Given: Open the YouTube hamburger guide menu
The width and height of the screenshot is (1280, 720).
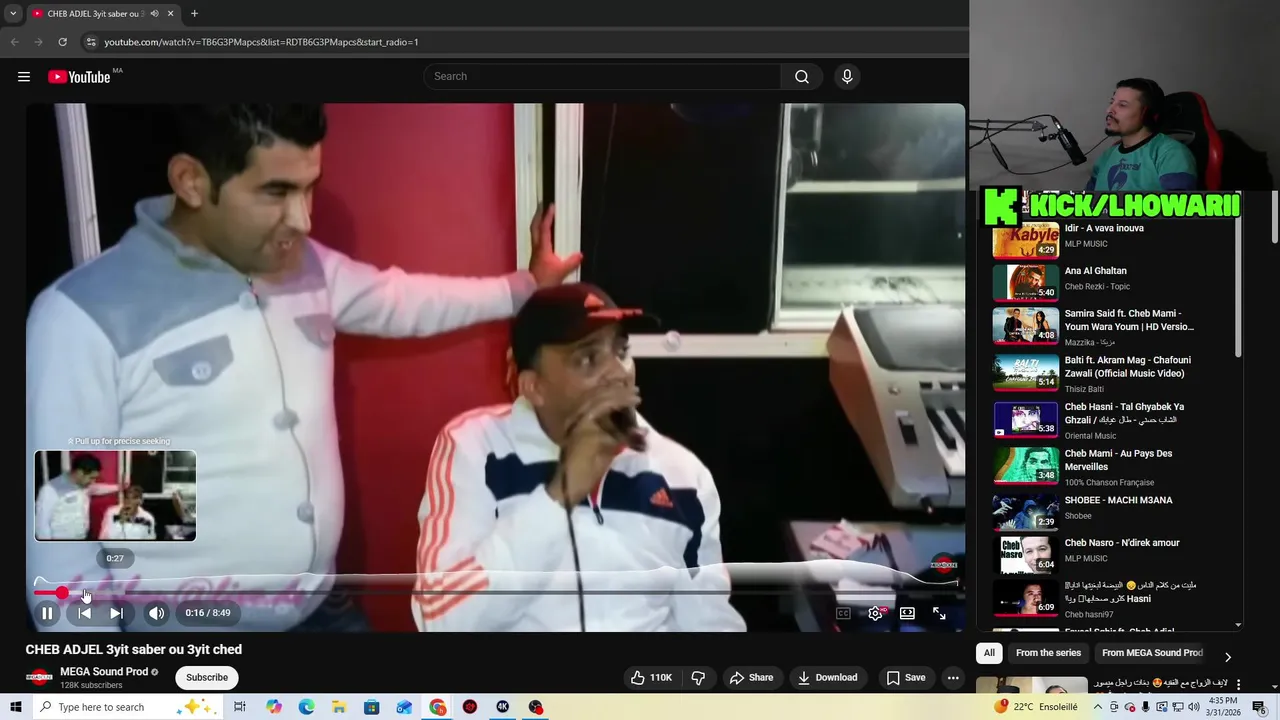Looking at the screenshot, I should pyautogui.click(x=24, y=77).
